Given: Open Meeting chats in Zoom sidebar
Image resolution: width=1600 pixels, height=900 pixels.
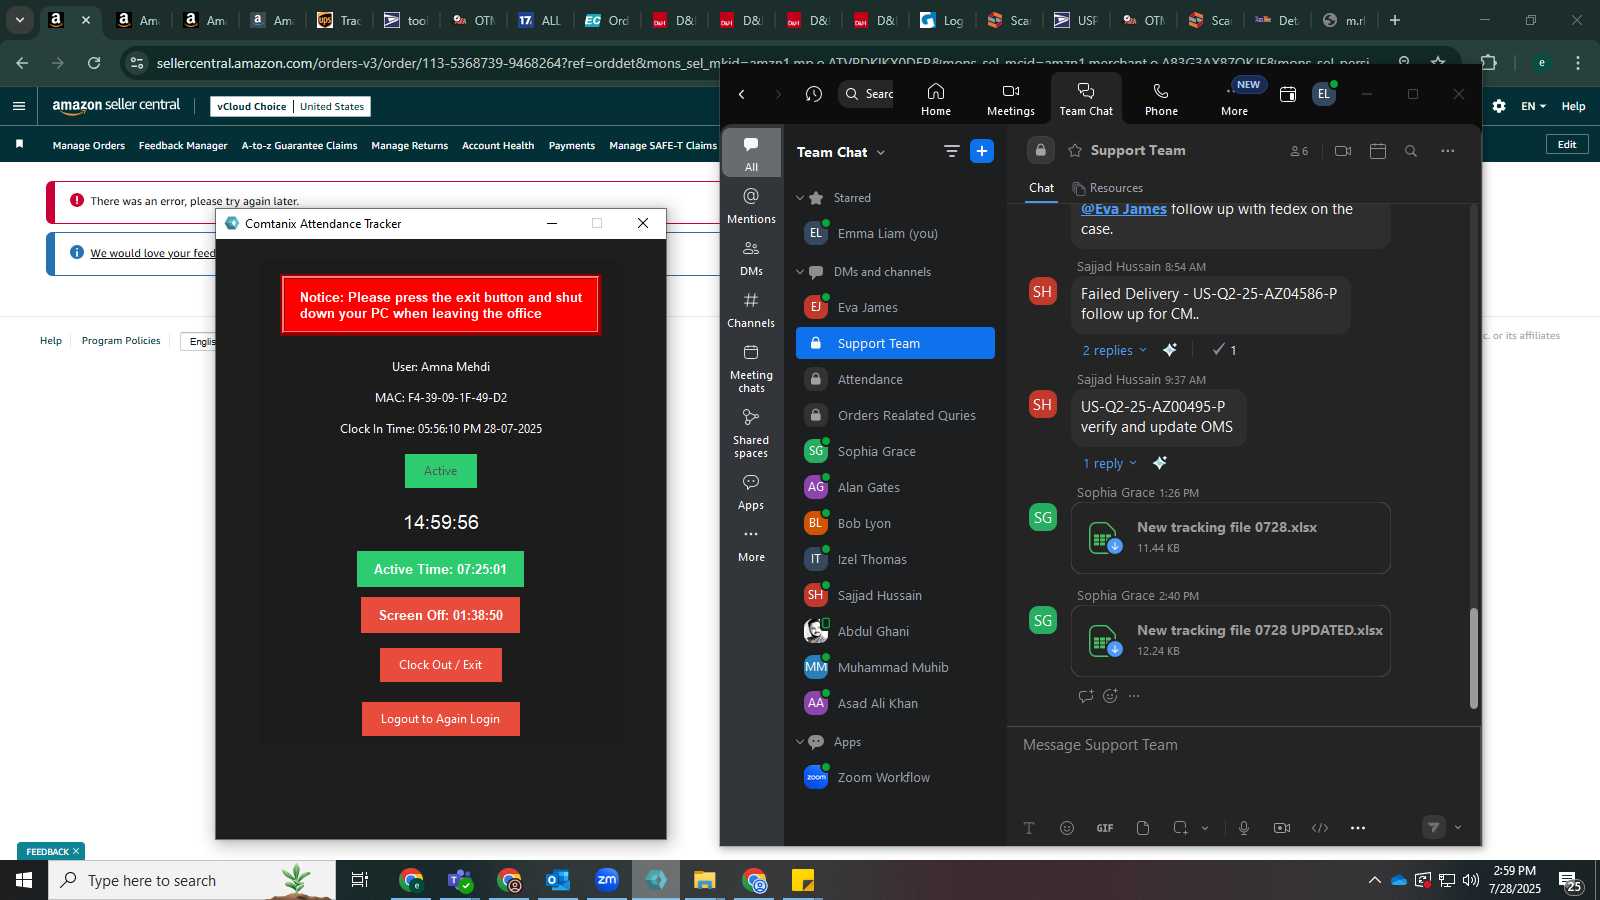Looking at the screenshot, I should tap(751, 367).
